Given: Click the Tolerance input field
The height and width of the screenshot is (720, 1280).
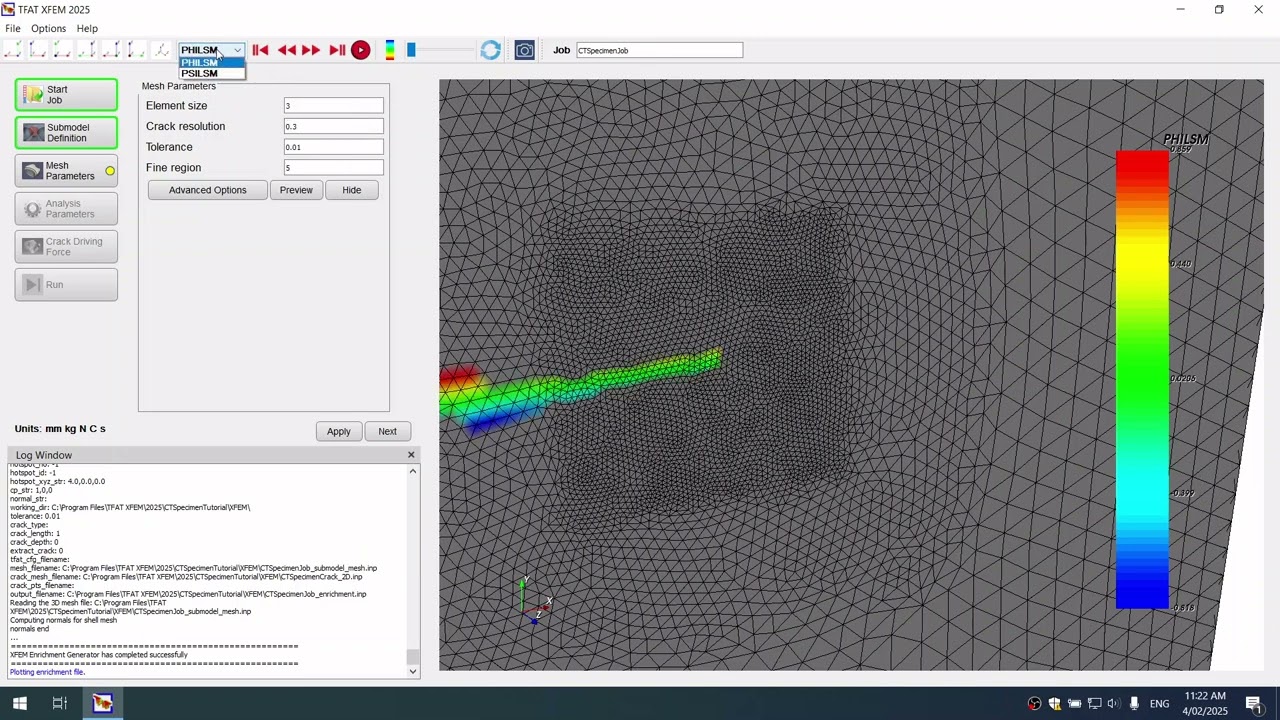Looking at the screenshot, I should point(333,147).
